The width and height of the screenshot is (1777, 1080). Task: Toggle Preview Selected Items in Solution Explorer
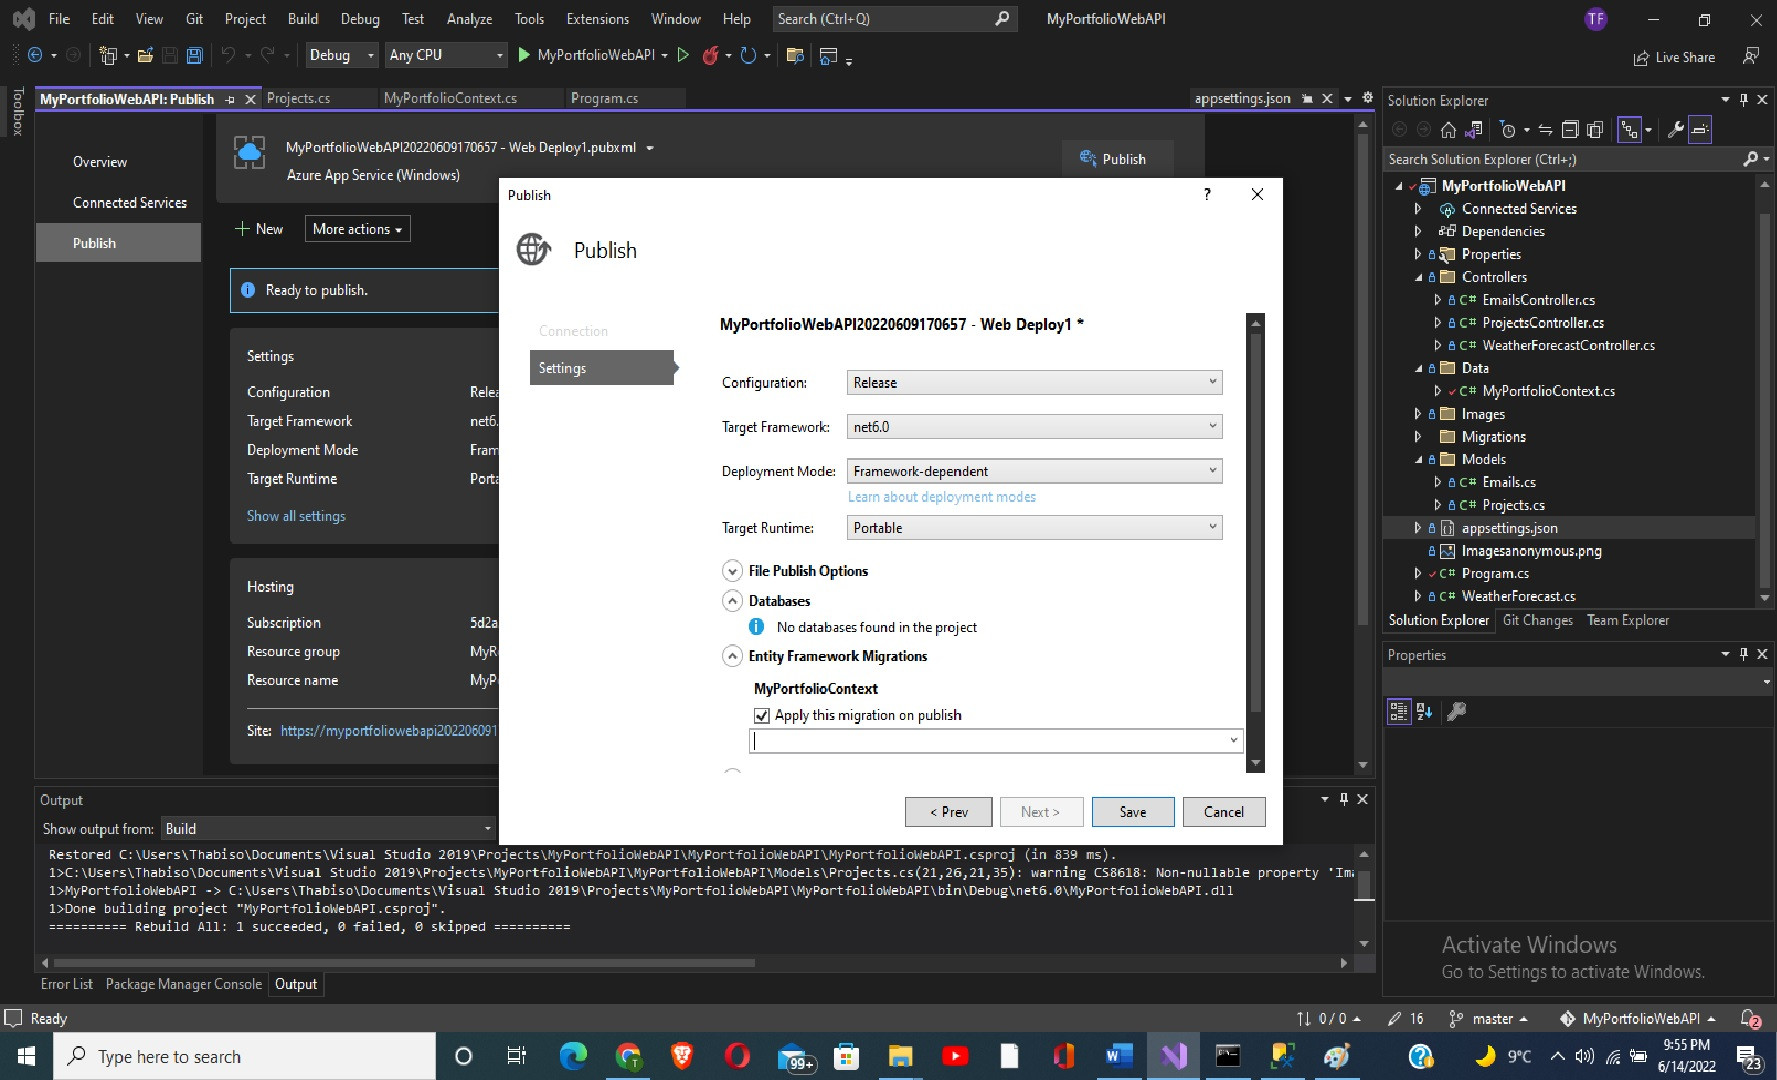point(1700,129)
